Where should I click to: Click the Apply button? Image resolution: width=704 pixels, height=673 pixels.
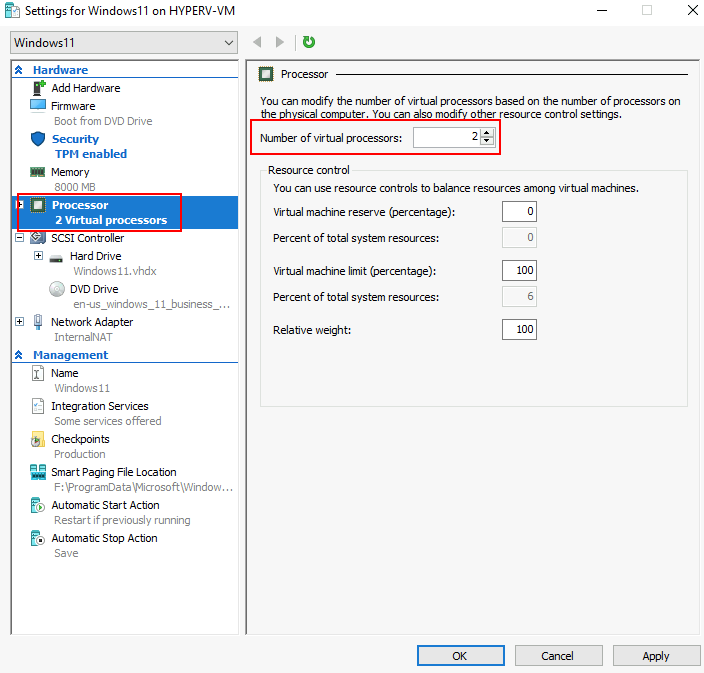[x=656, y=656]
